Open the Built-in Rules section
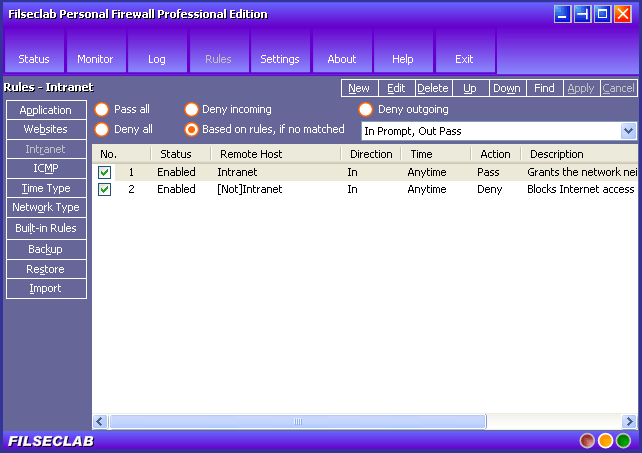This screenshot has height=453, width=642. (x=45, y=228)
